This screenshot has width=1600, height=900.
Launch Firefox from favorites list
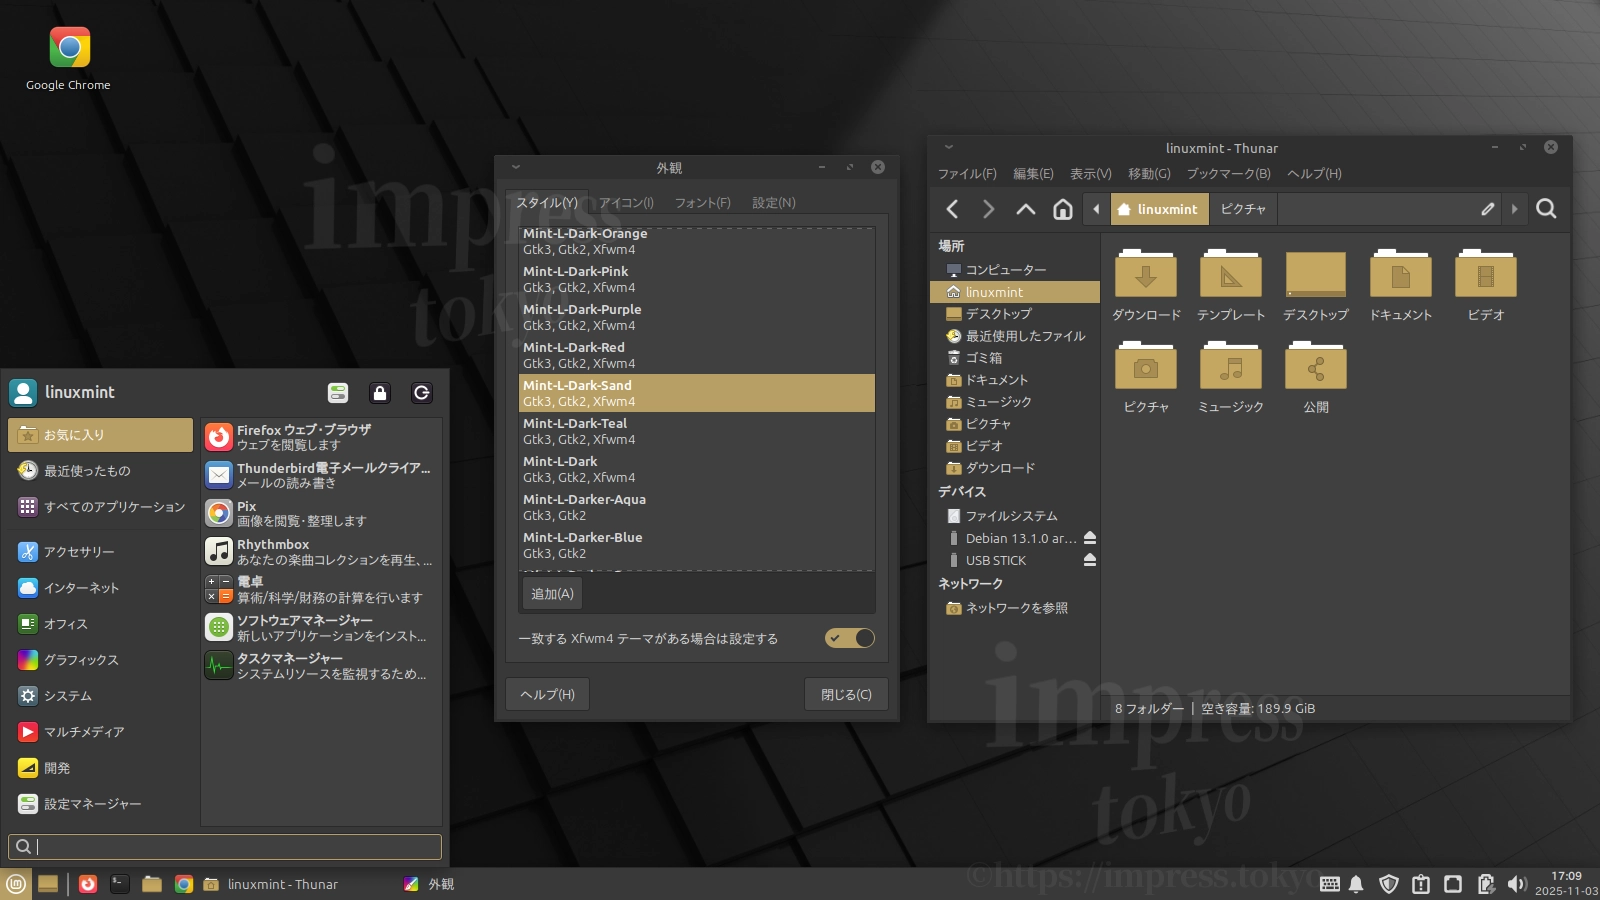click(321, 437)
